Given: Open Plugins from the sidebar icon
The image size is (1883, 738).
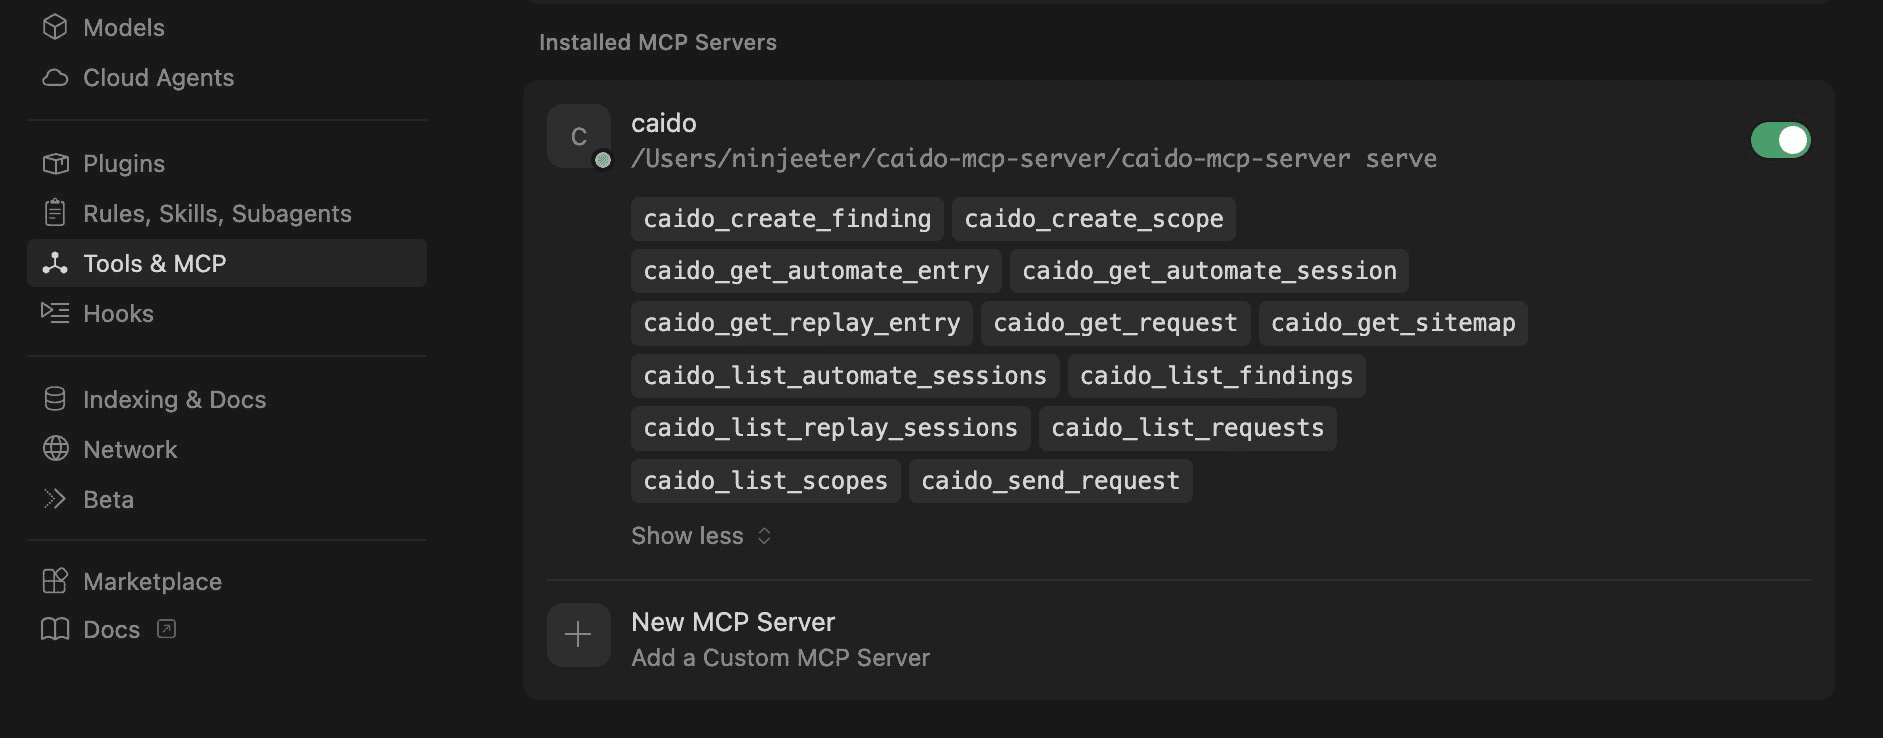Looking at the screenshot, I should [x=56, y=163].
